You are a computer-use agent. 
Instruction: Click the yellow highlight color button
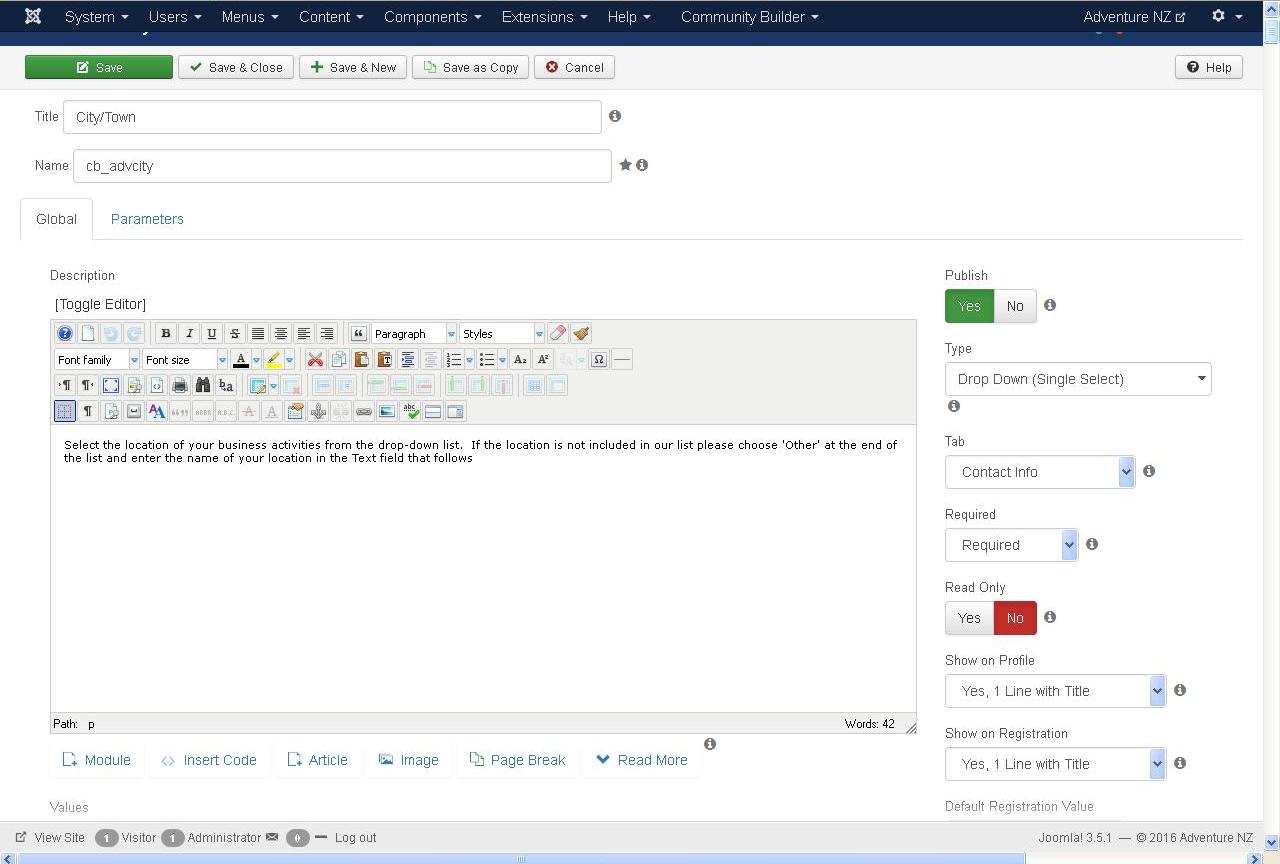tap(273, 359)
